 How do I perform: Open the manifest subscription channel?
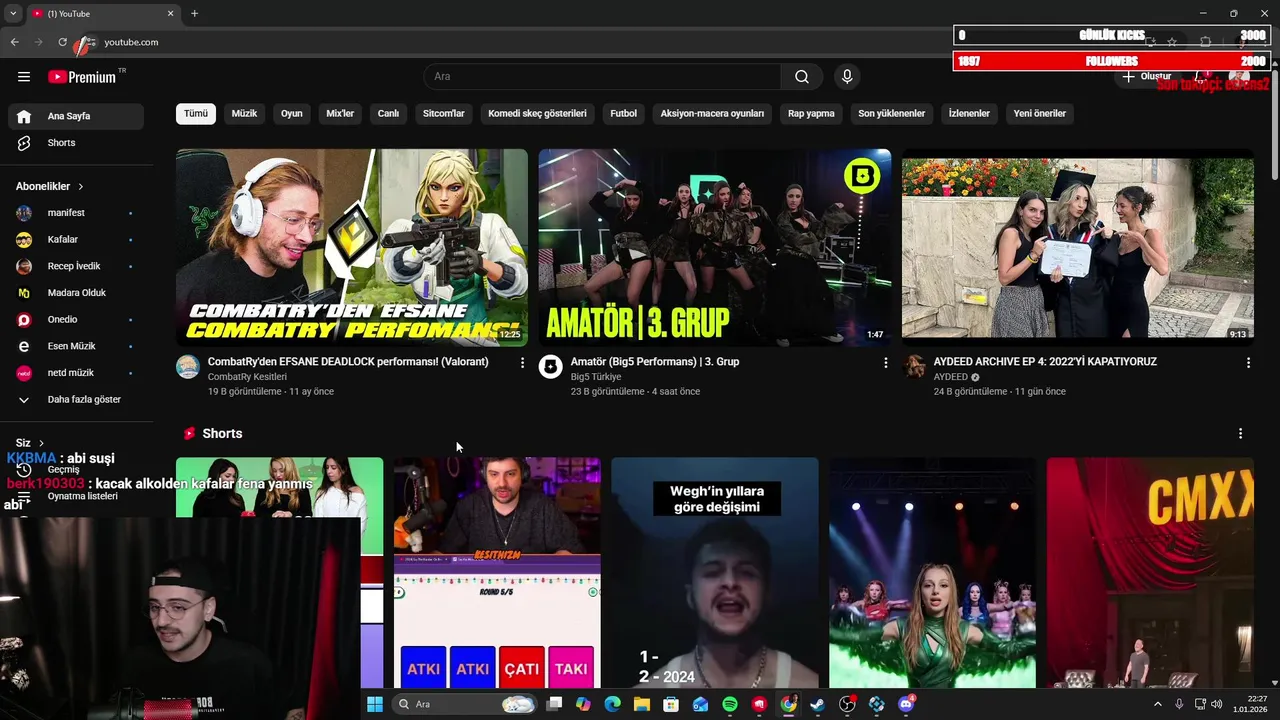[76, 213]
